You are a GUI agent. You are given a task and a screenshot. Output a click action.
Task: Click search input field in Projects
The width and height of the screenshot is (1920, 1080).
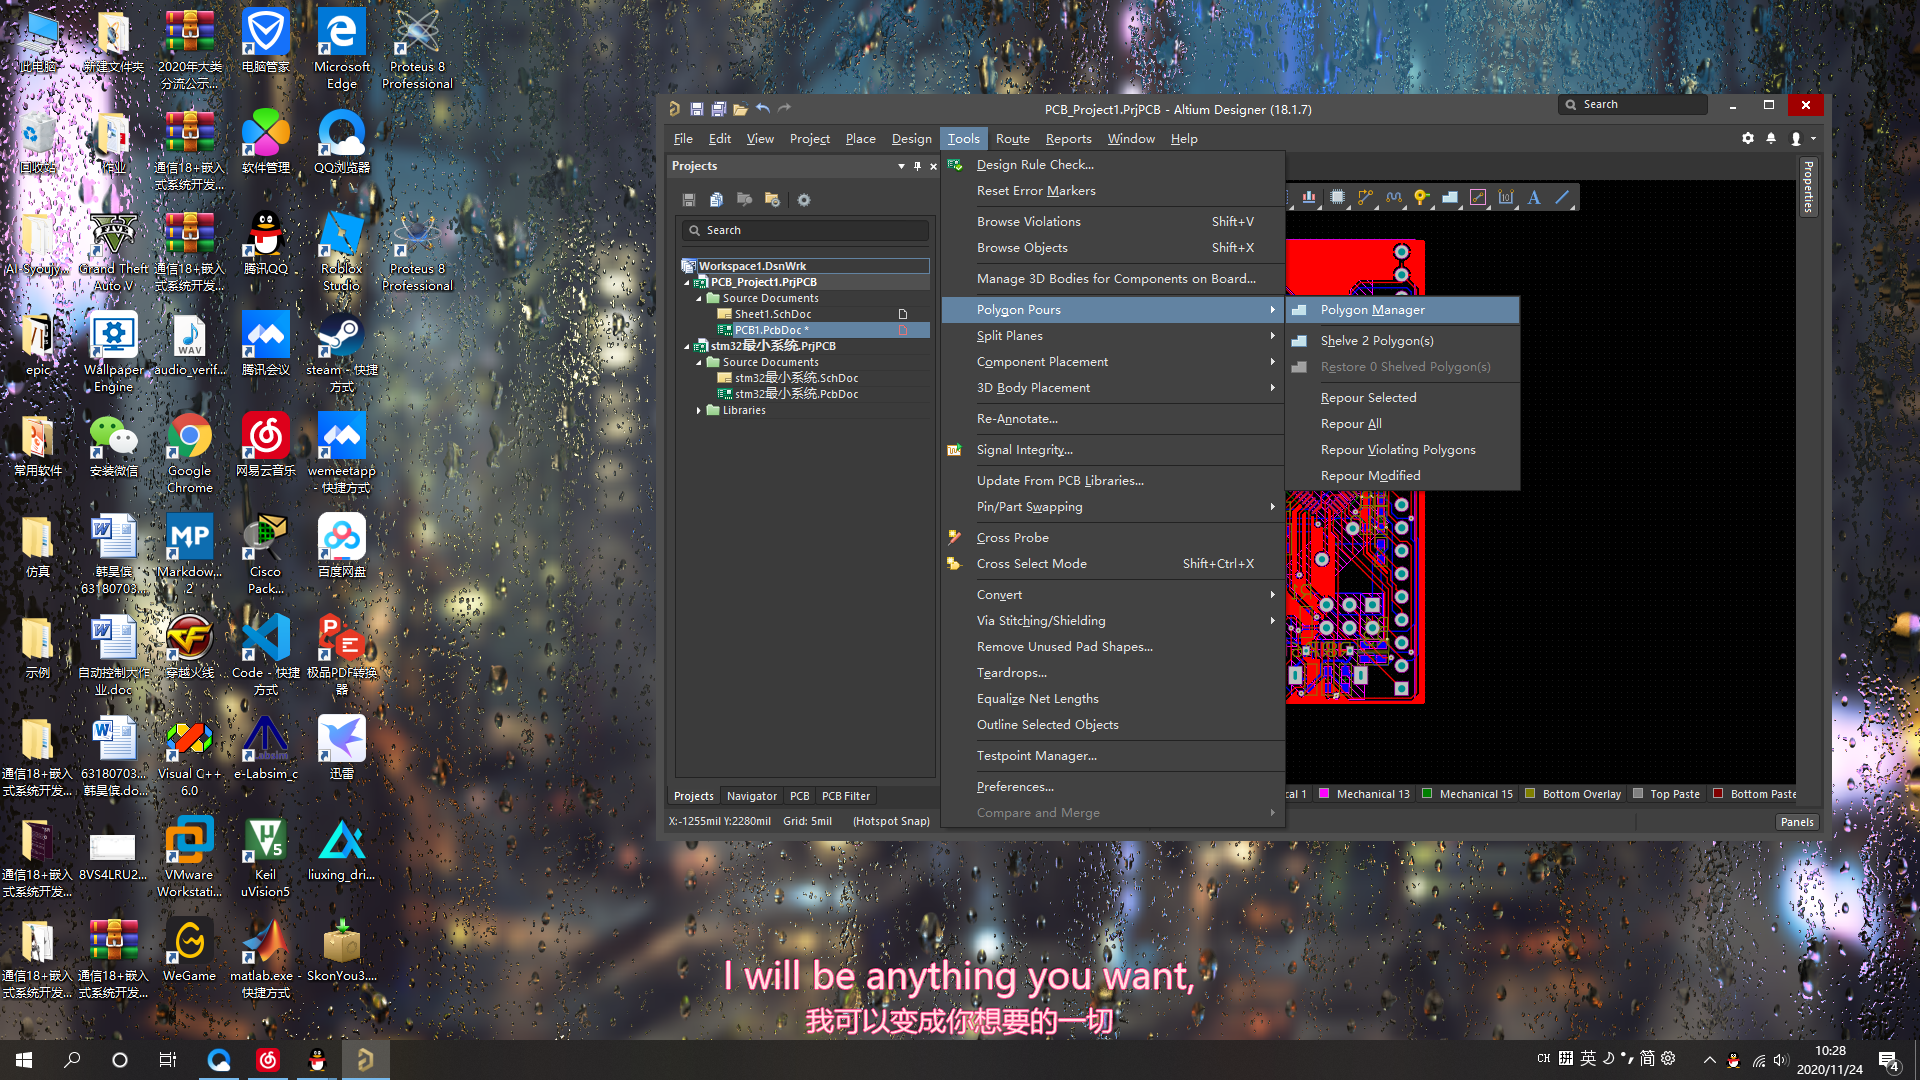(x=804, y=229)
